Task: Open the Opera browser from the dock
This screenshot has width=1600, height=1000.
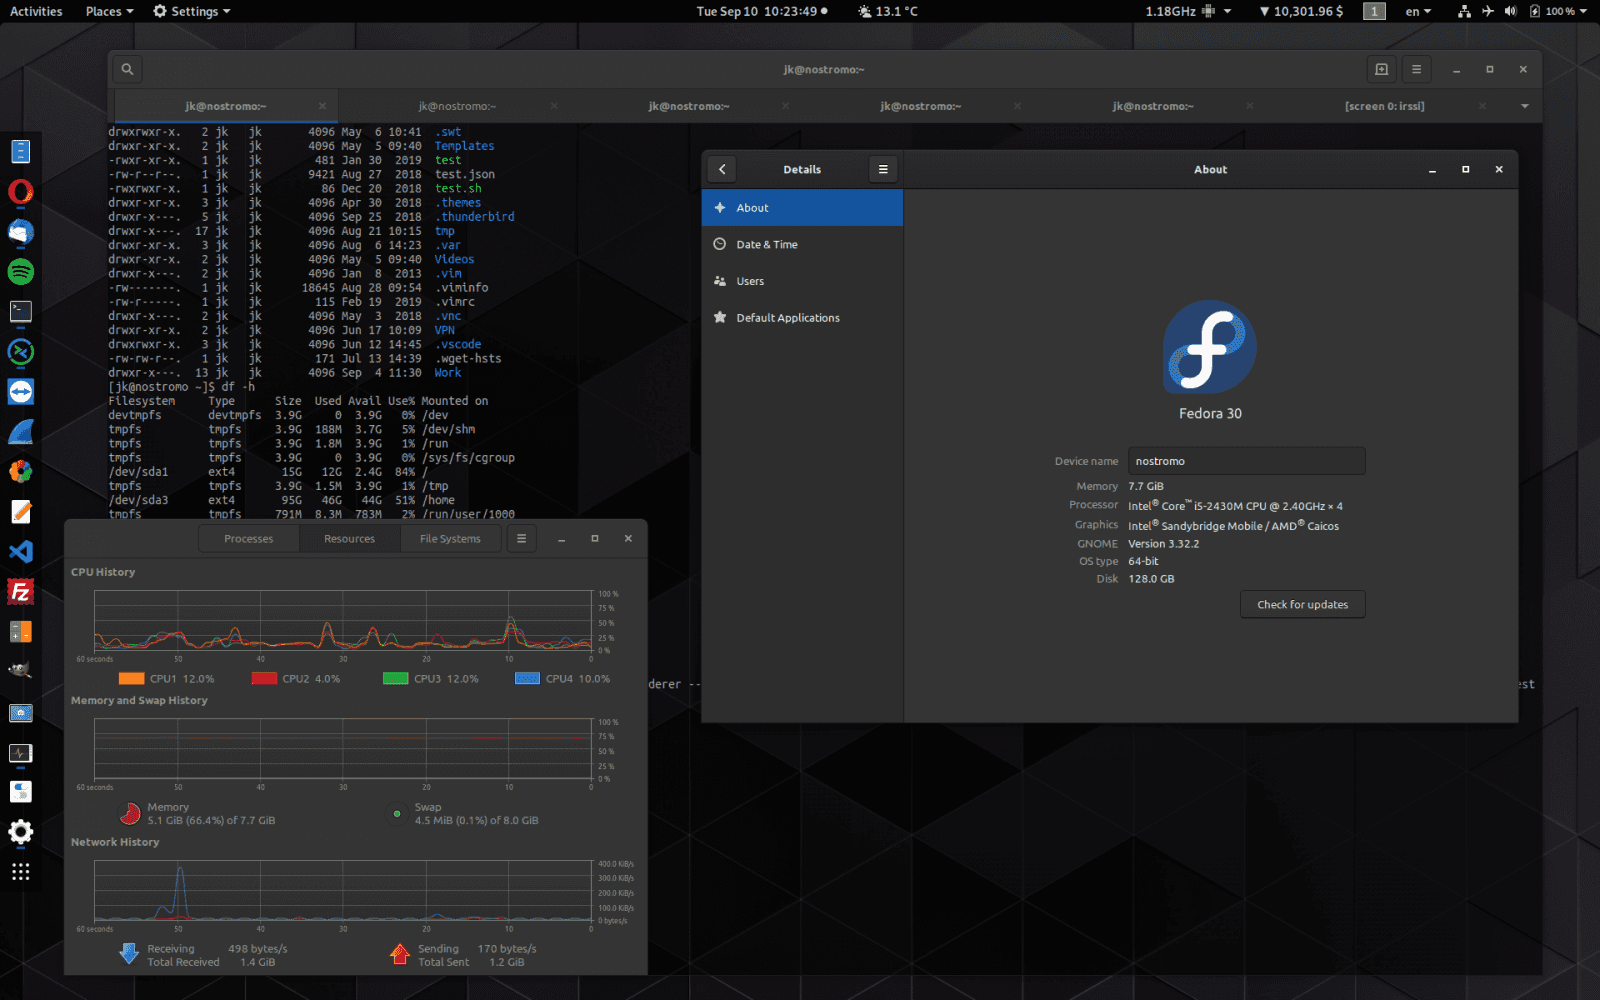Action: [x=20, y=191]
